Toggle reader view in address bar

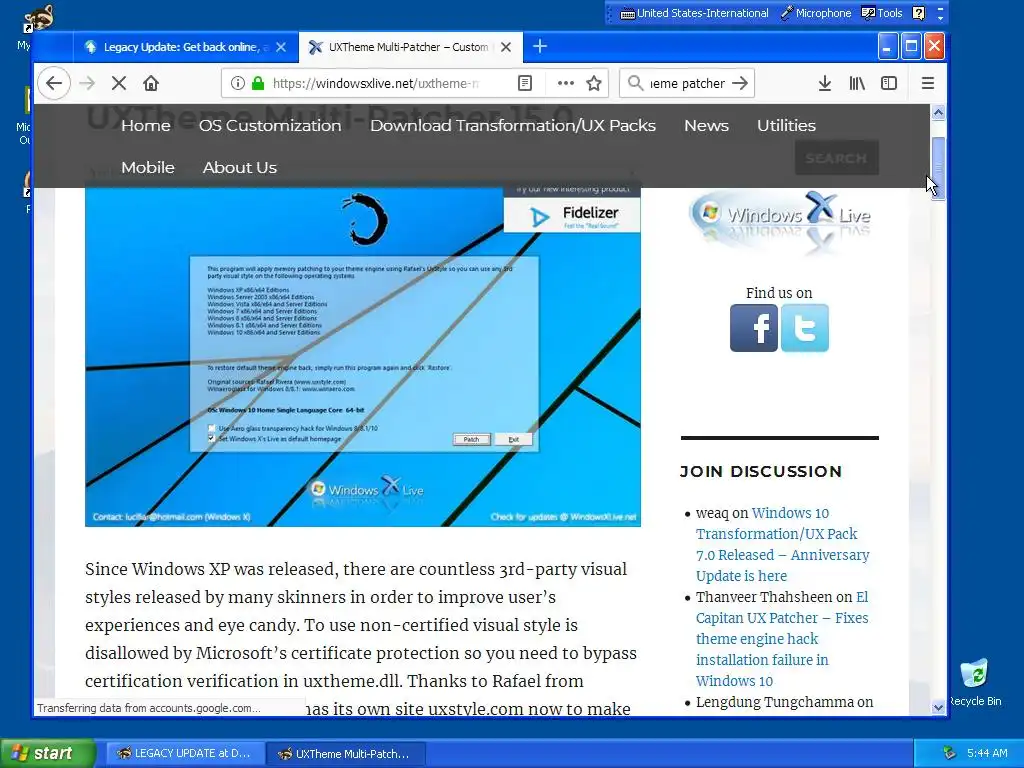click(x=525, y=83)
